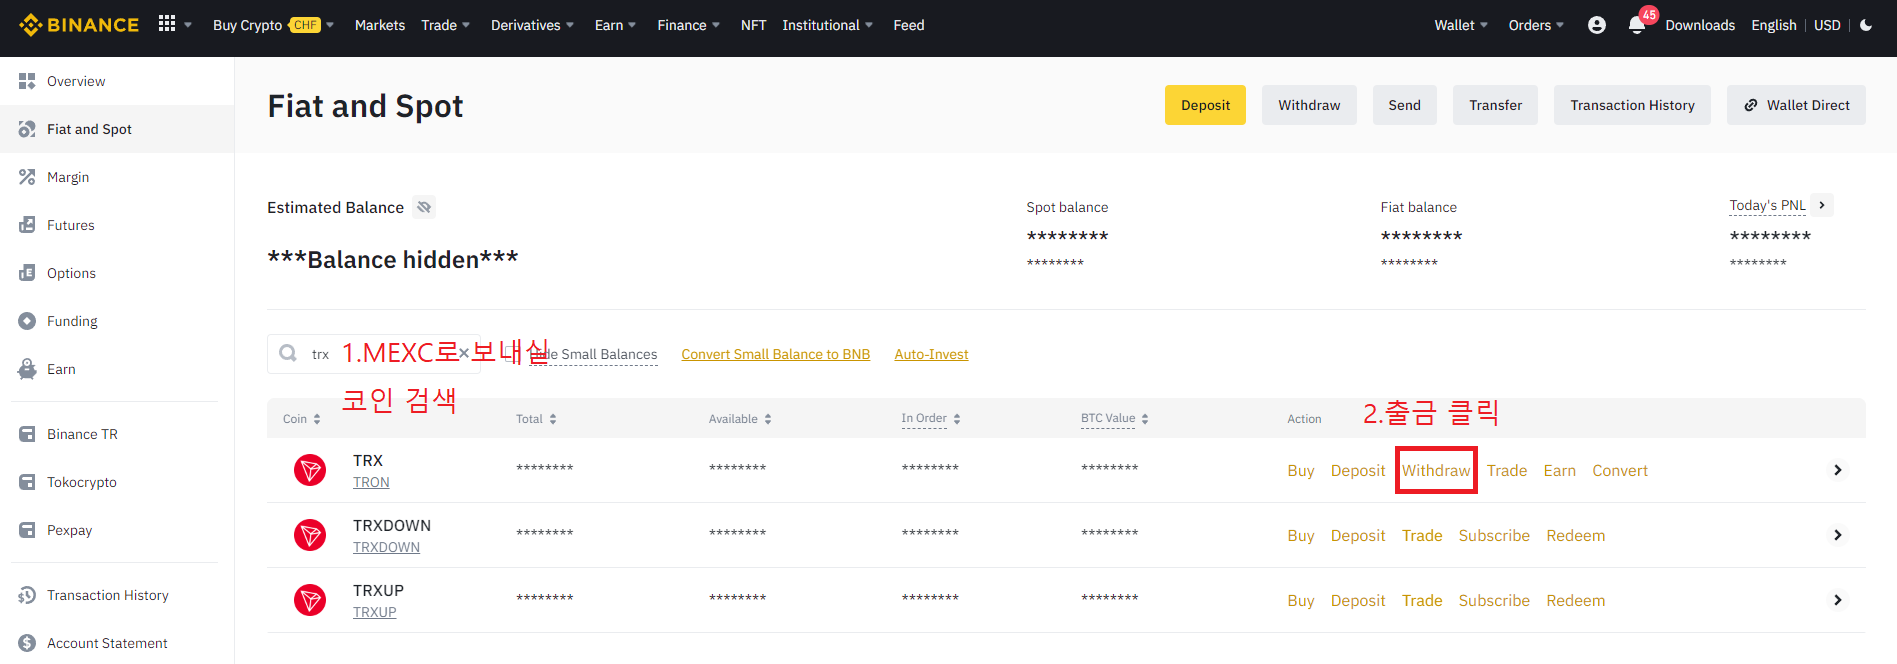Open the TRON coin link
The width and height of the screenshot is (1897, 664).
tap(371, 482)
